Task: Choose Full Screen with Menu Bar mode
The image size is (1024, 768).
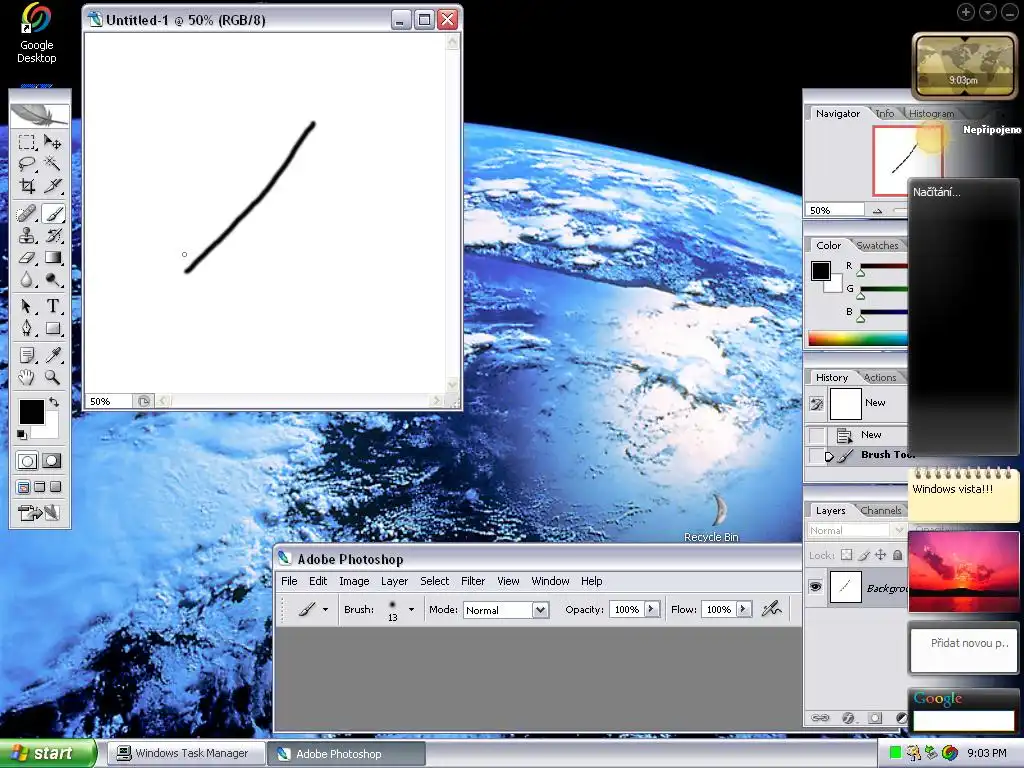Action: coord(39,487)
